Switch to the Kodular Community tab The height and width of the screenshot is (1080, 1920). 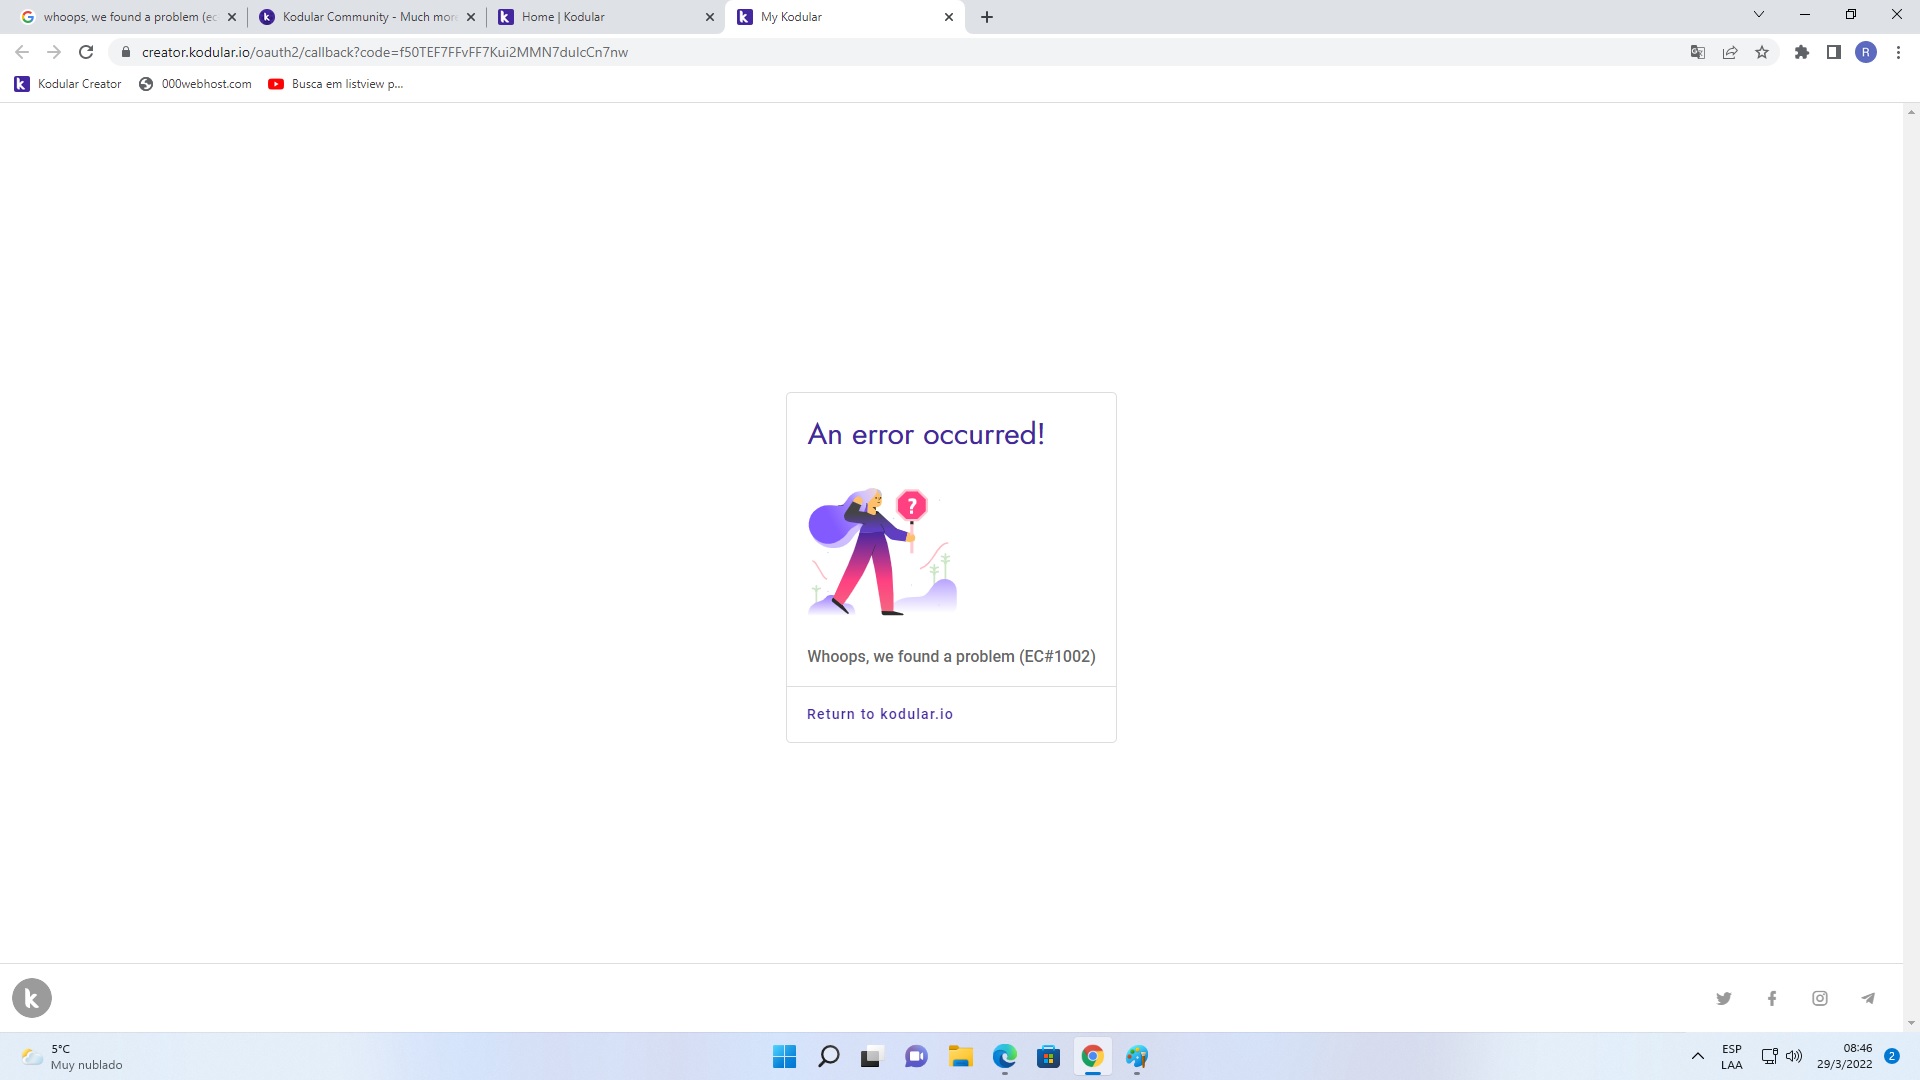click(366, 17)
